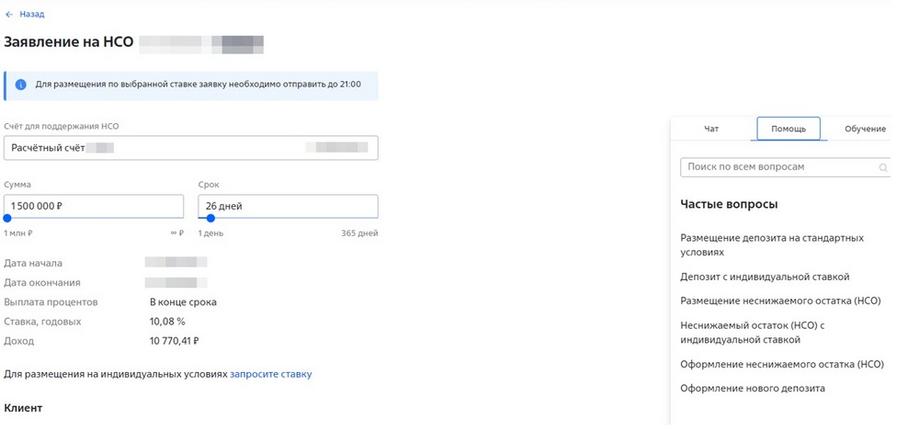Open Депозит с индивидуальной ставкой question
The image size is (919, 431).
click(764, 277)
